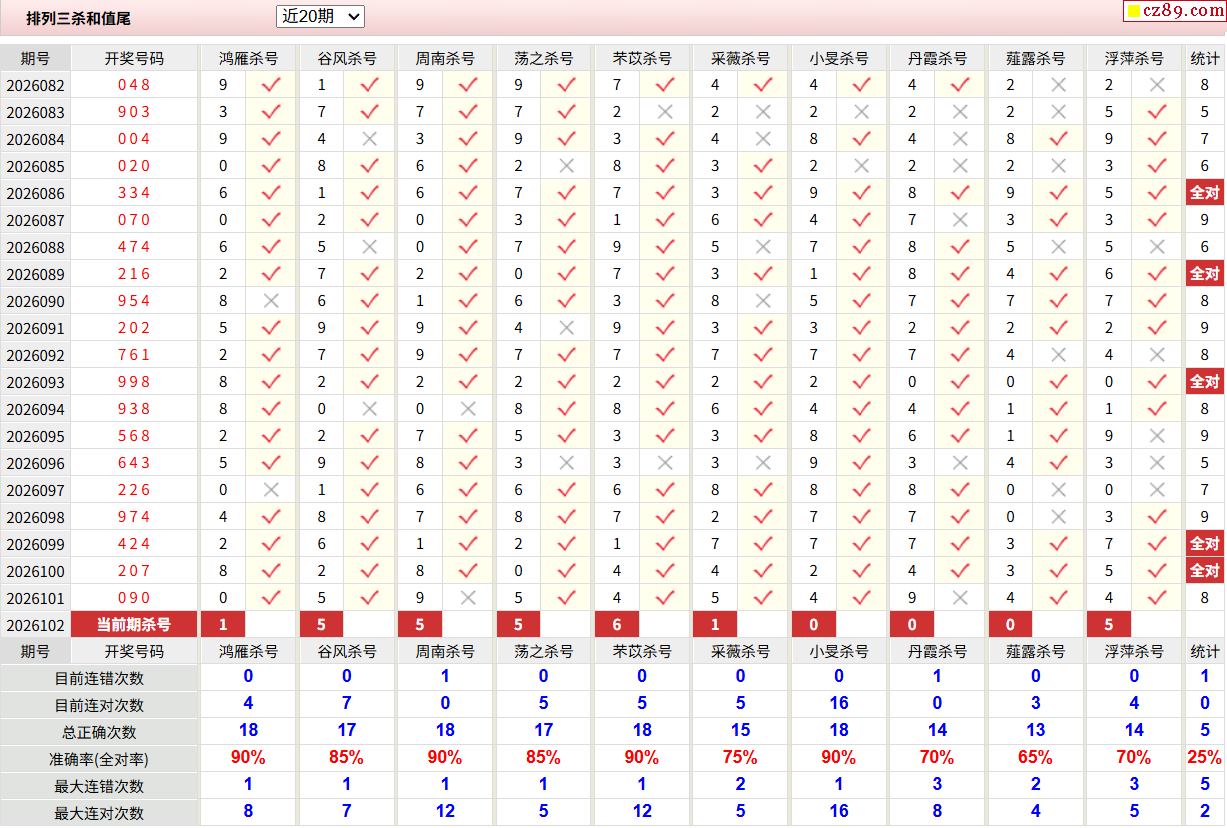1227x828 pixels.
Task: Click 芣苡 current kill number 6
Action: [617, 625]
